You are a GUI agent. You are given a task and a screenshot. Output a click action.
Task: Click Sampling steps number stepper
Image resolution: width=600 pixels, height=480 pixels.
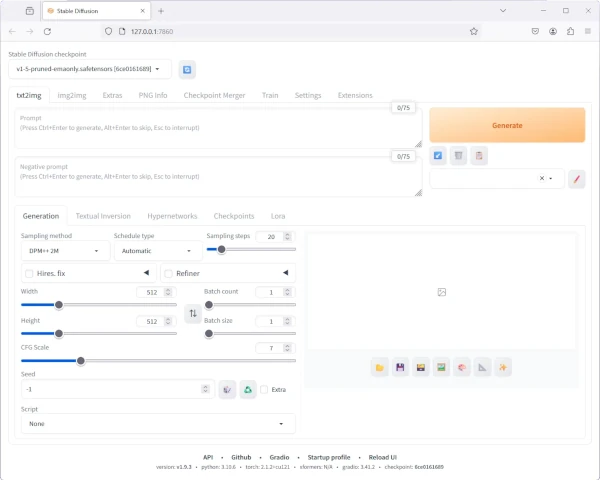(287, 237)
